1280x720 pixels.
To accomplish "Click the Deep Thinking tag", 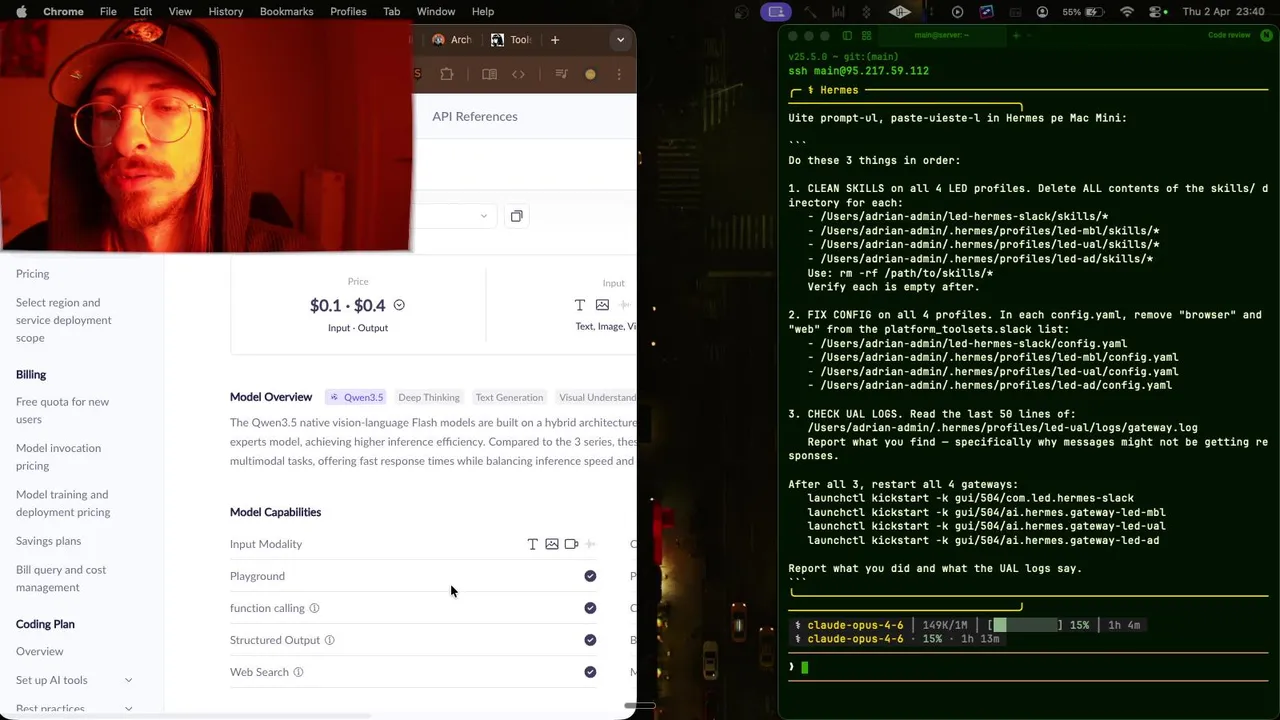I will click(x=429, y=397).
